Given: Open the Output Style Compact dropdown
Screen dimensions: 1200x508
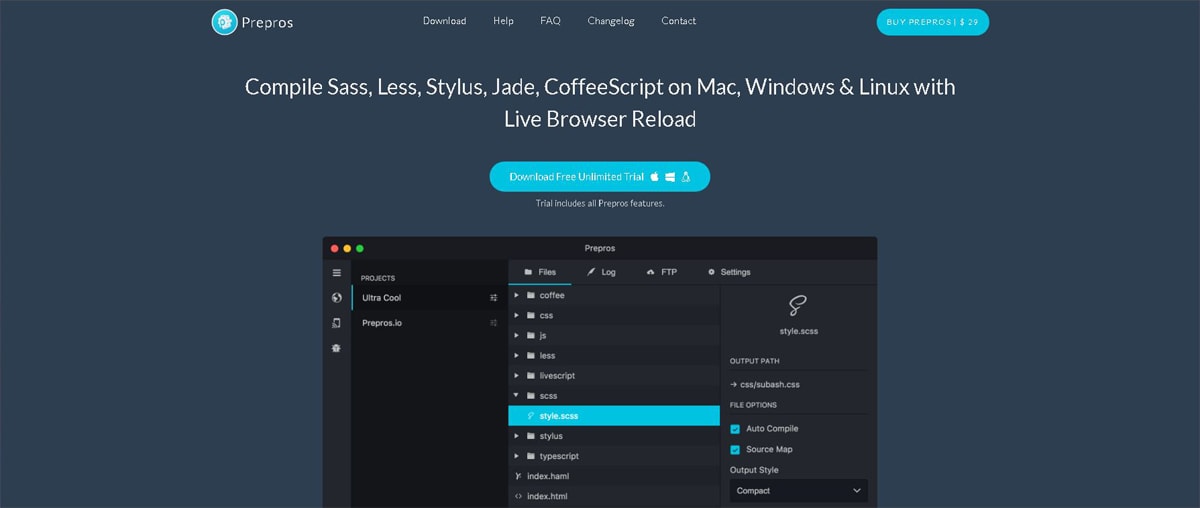Looking at the screenshot, I should 798,491.
